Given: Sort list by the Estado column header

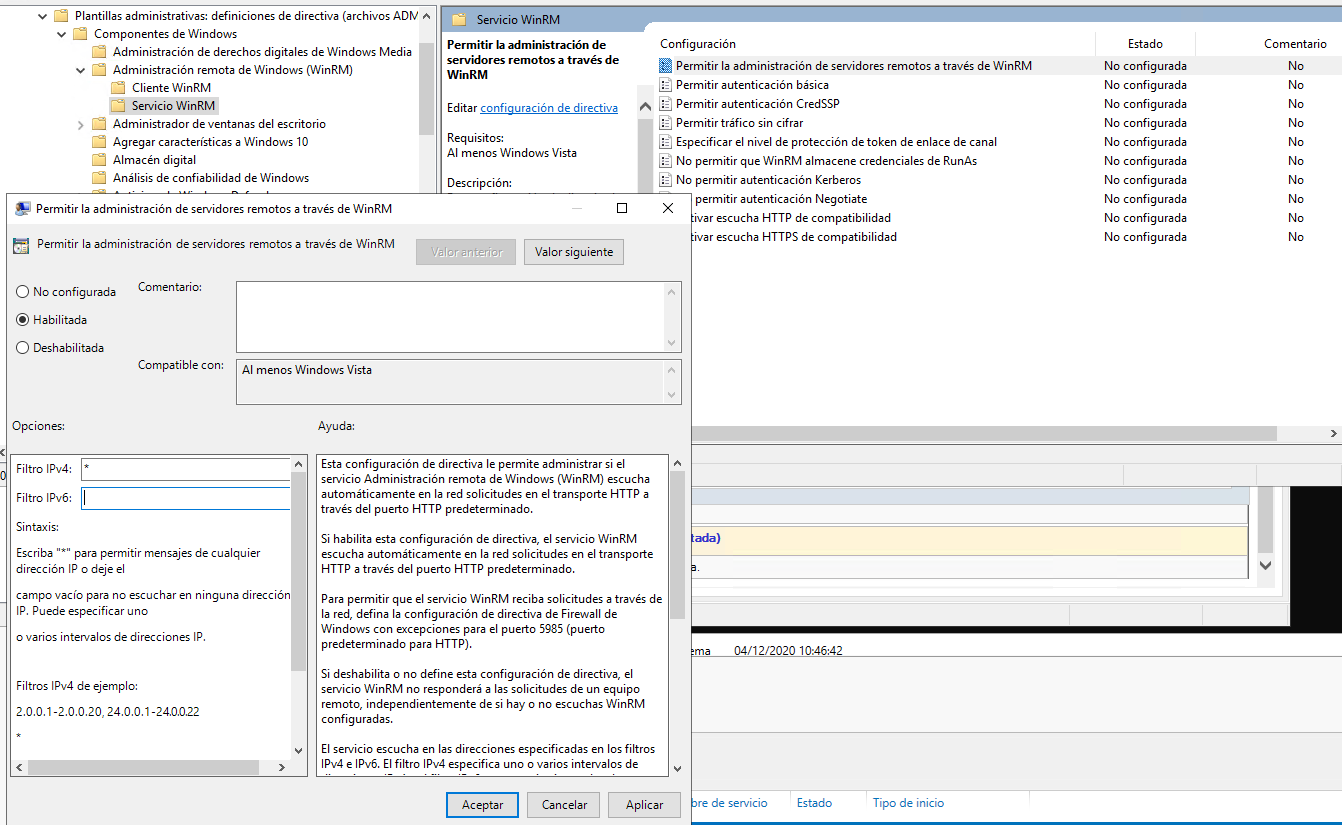Looking at the screenshot, I should tap(1145, 44).
